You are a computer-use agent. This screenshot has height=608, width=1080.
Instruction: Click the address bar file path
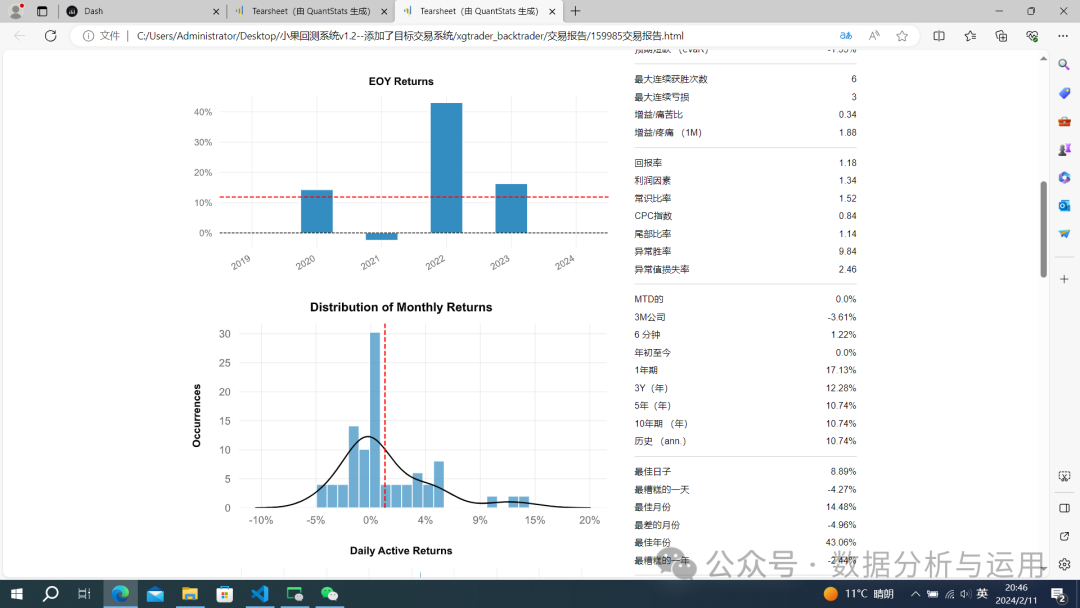pos(410,36)
